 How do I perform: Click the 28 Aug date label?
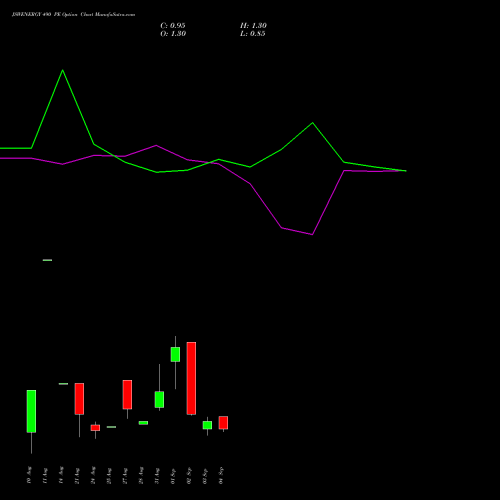141,475
